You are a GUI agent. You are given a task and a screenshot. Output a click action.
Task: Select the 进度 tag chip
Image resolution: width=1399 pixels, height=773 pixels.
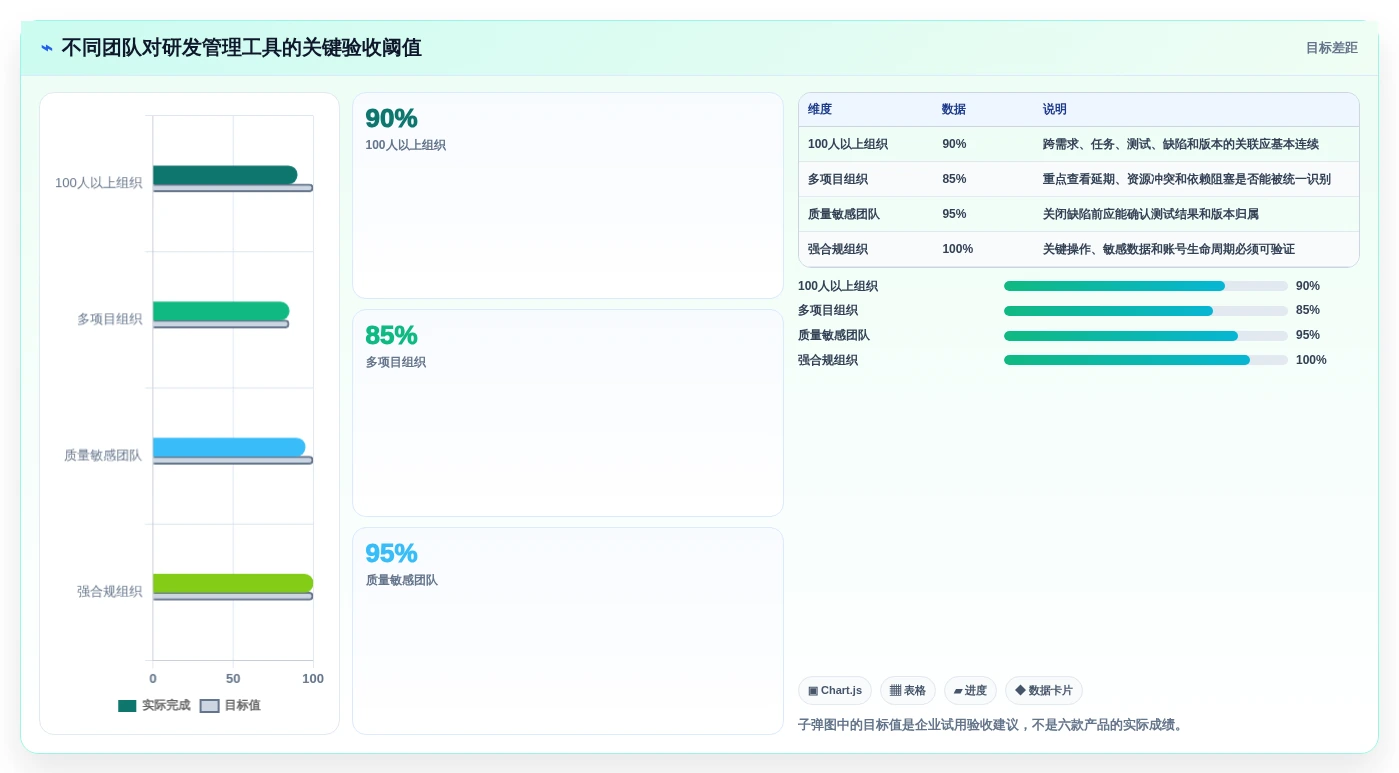pos(970,691)
